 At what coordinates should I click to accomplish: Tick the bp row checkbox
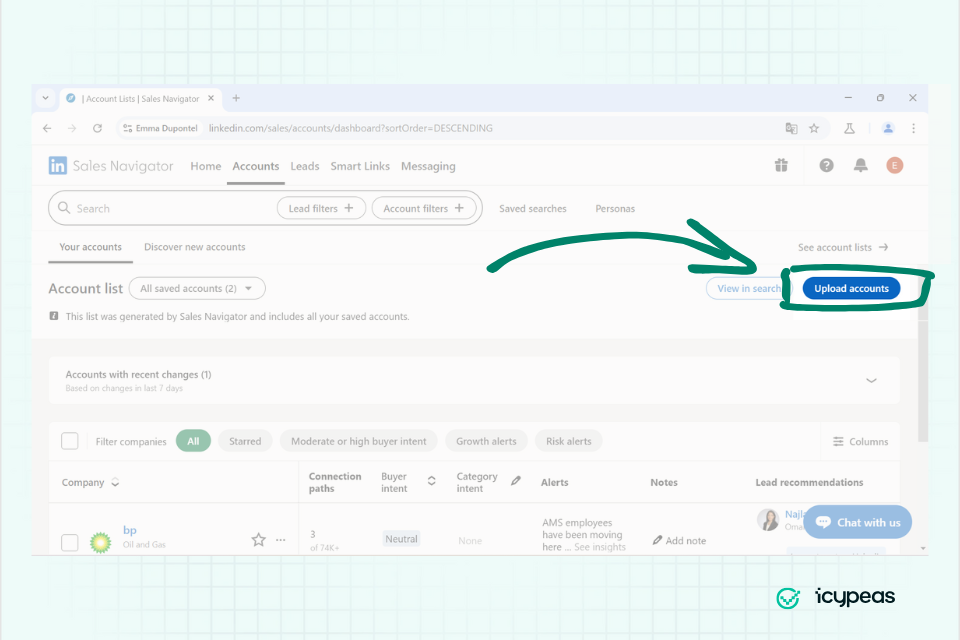click(x=70, y=543)
